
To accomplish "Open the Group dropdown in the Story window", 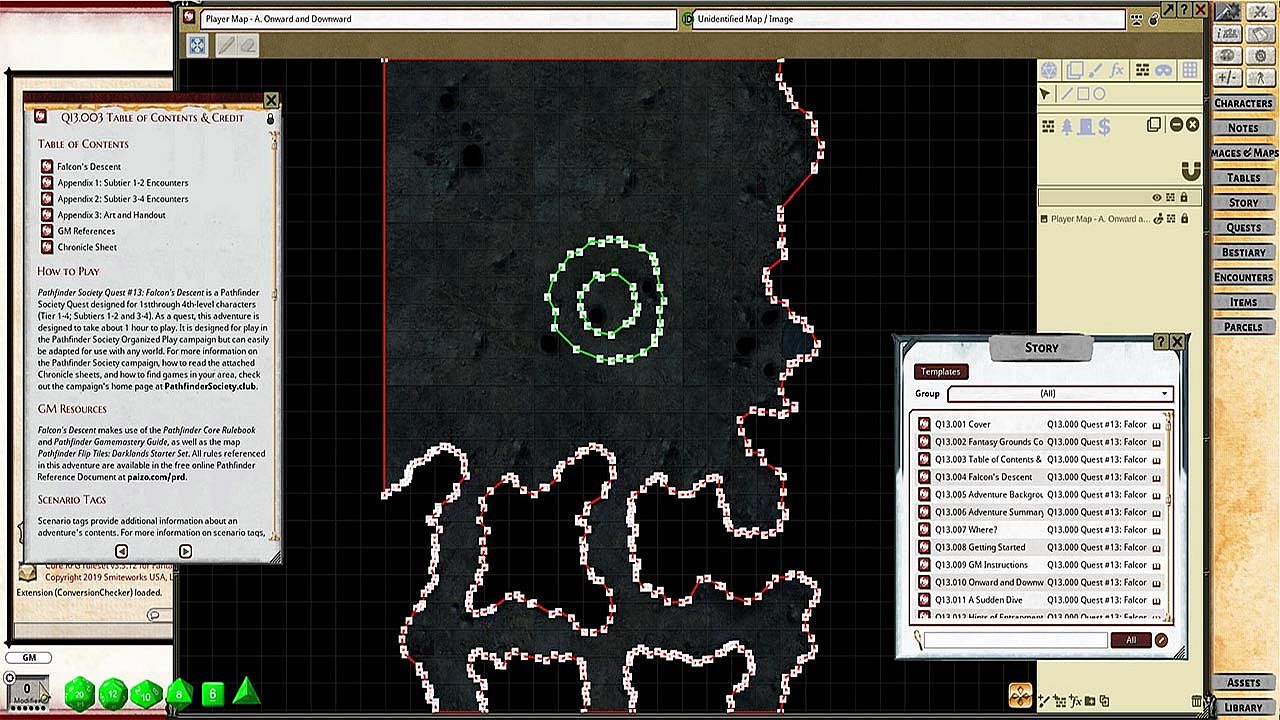I will [x=1060, y=394].
